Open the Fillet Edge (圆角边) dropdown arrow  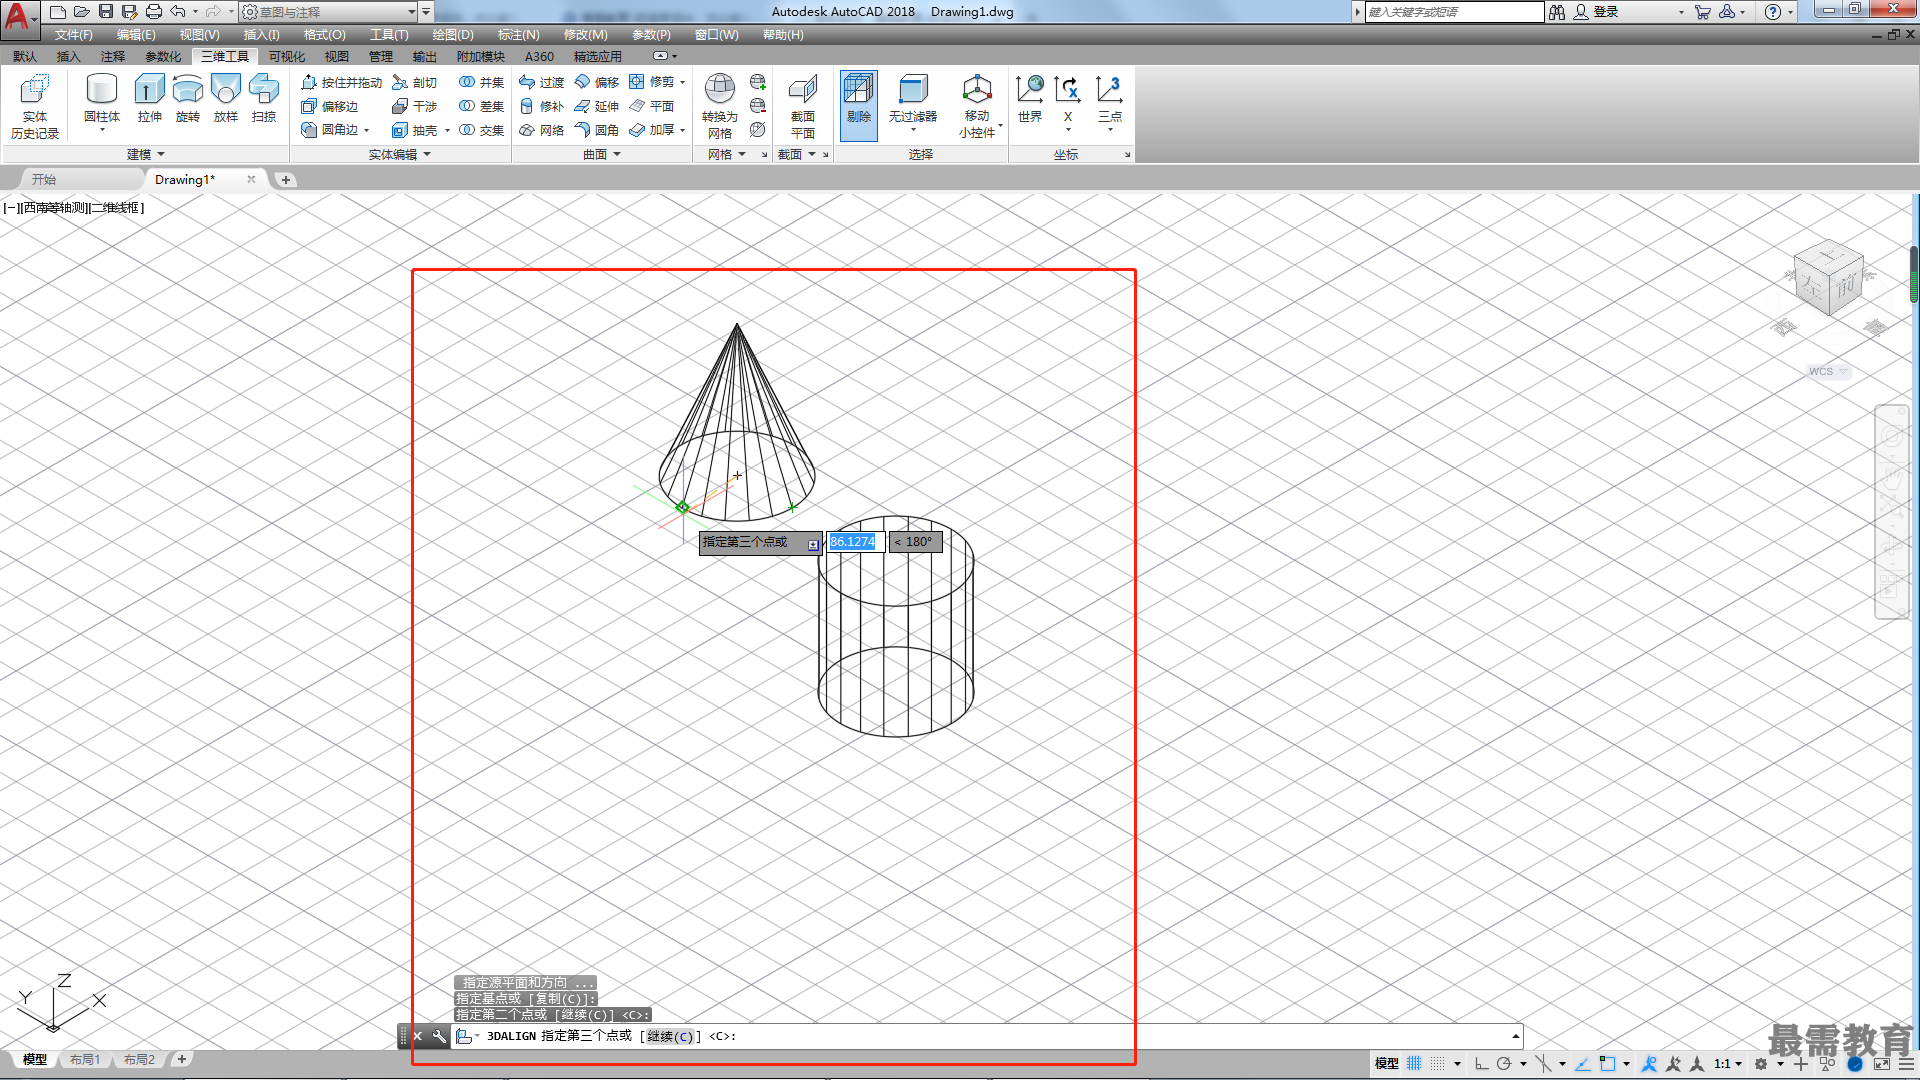point(367,130)
